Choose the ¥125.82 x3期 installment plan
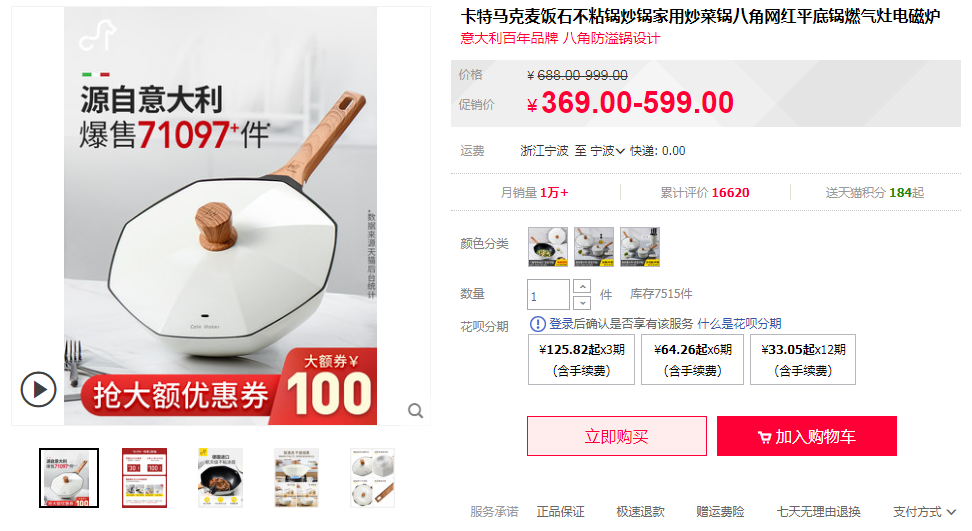The height and width of the screenshot is (531, 972). pos(581,359)
